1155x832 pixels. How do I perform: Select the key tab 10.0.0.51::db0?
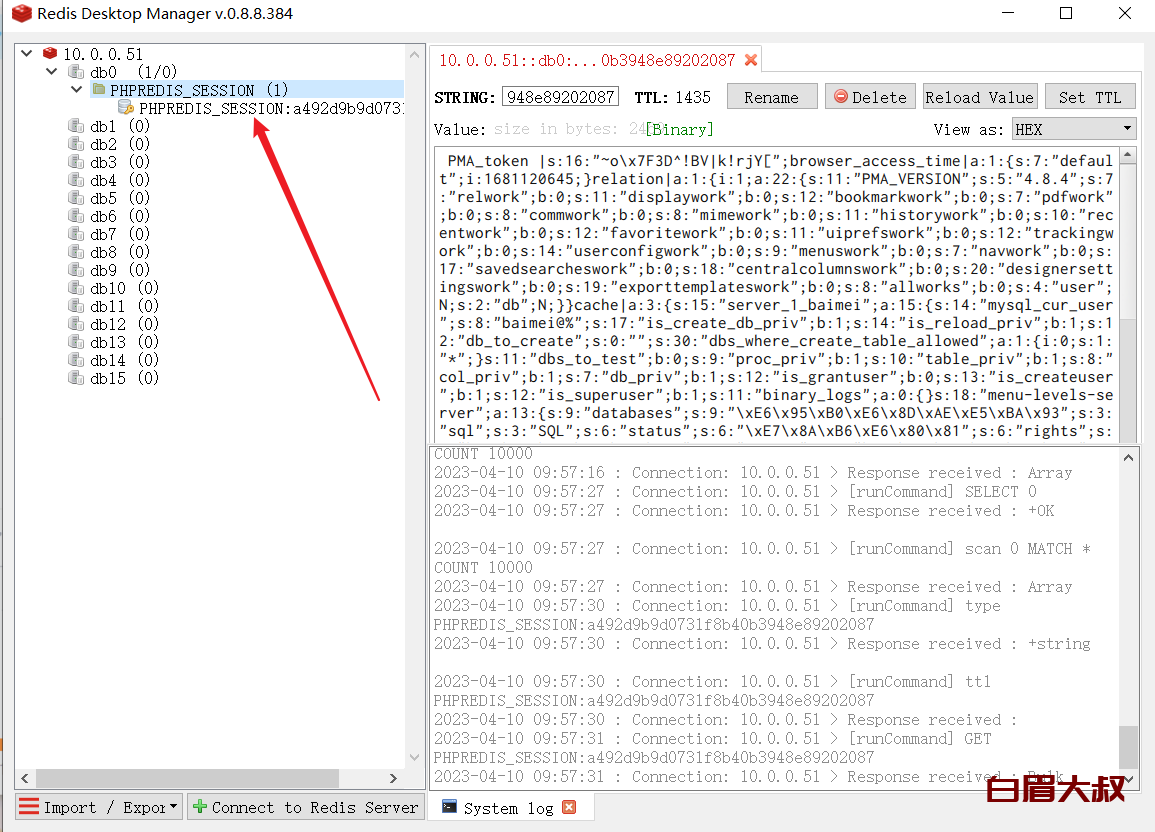(x=595, y=60)
